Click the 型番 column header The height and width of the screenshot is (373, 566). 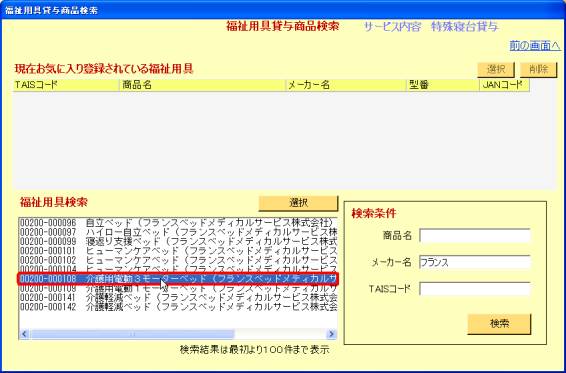[x=443, y=85]
